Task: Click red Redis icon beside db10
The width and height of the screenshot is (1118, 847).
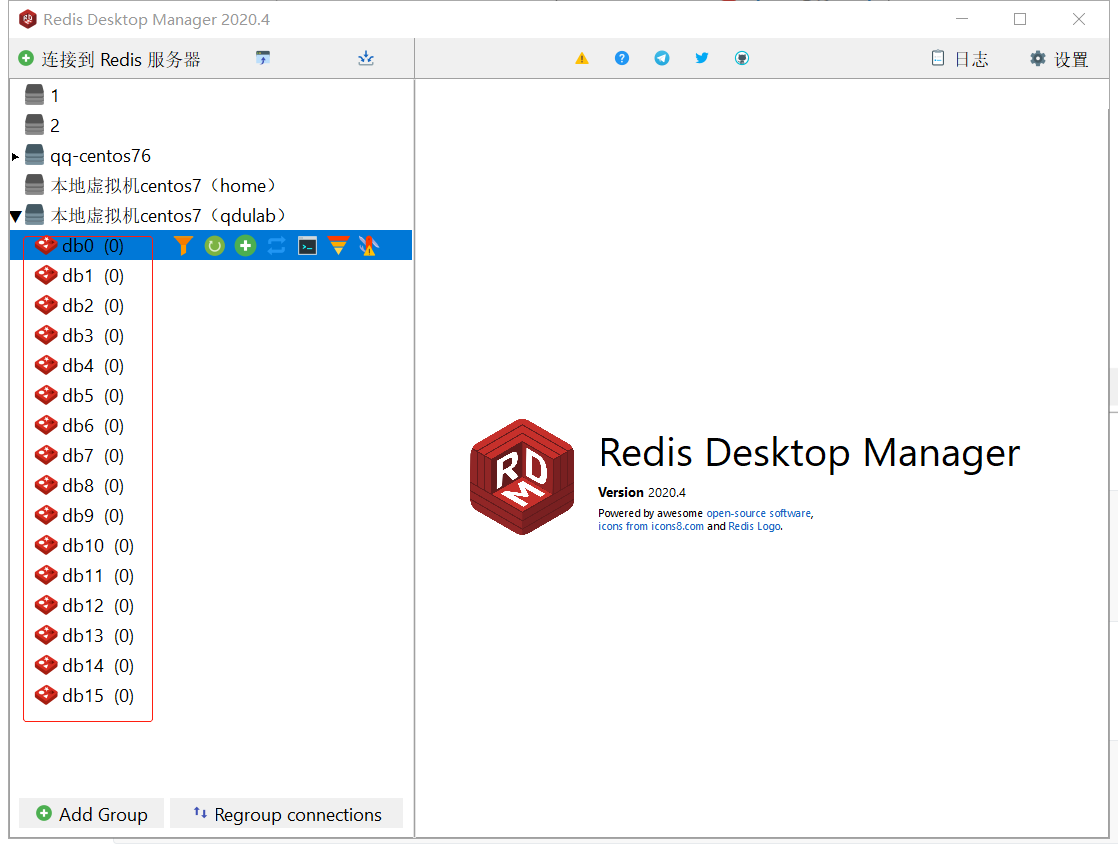Action: coord(46,544)
